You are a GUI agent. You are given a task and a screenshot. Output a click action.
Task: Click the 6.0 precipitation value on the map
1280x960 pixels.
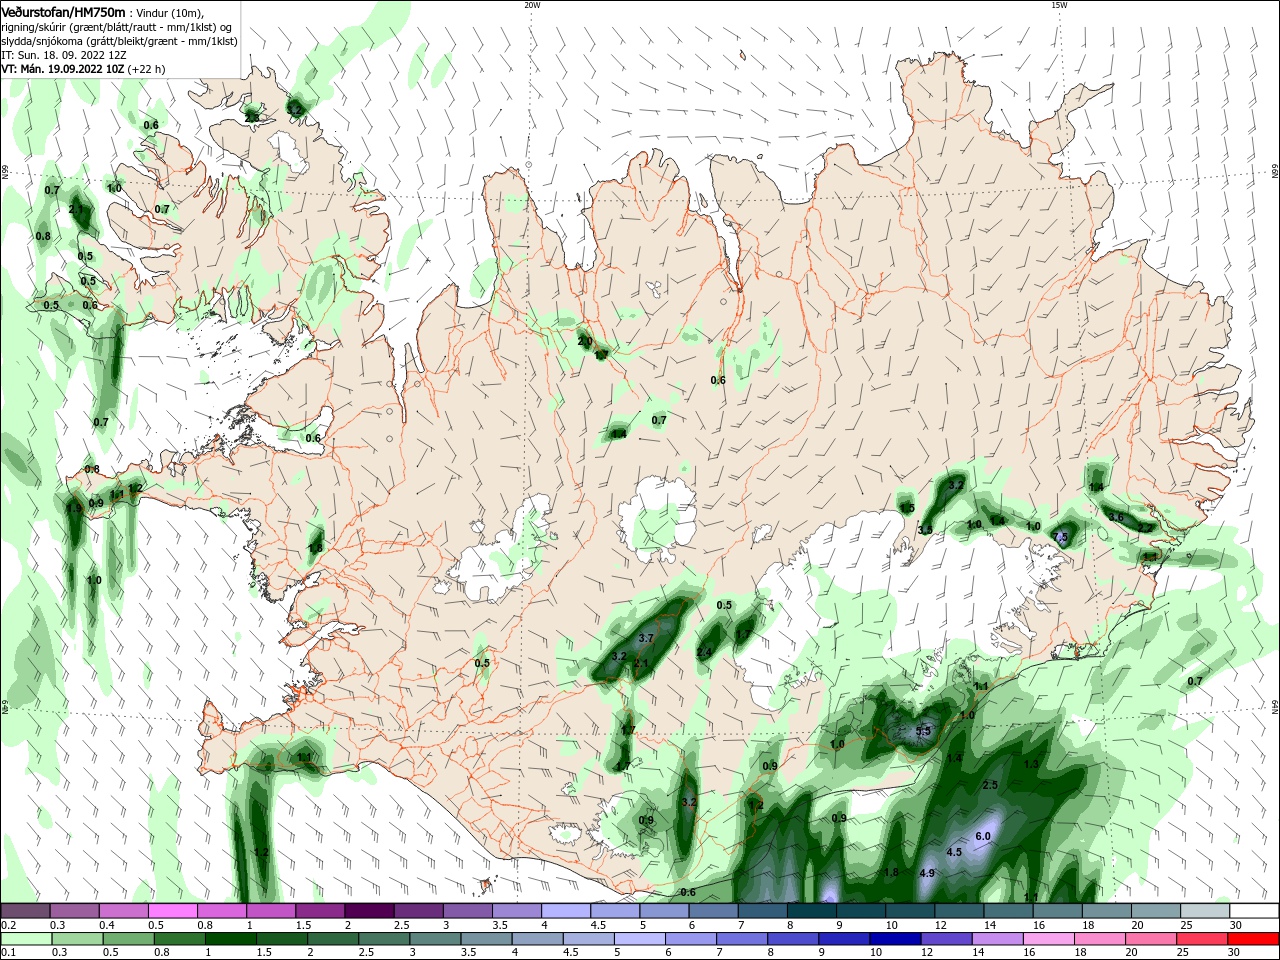[x=982, y=836]
